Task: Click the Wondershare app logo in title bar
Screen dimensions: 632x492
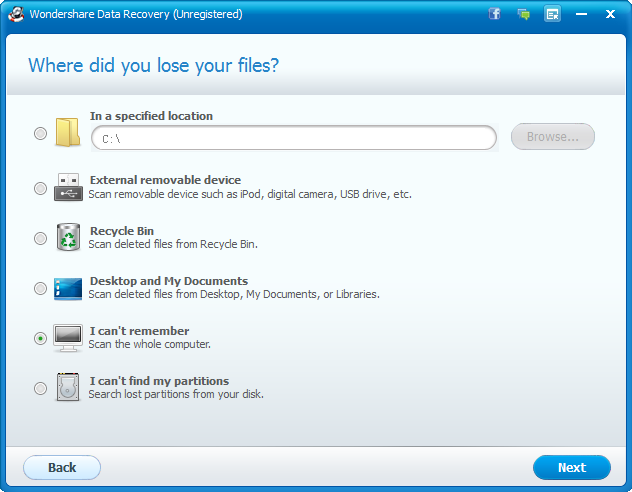Action: click(x=14, y=14)
